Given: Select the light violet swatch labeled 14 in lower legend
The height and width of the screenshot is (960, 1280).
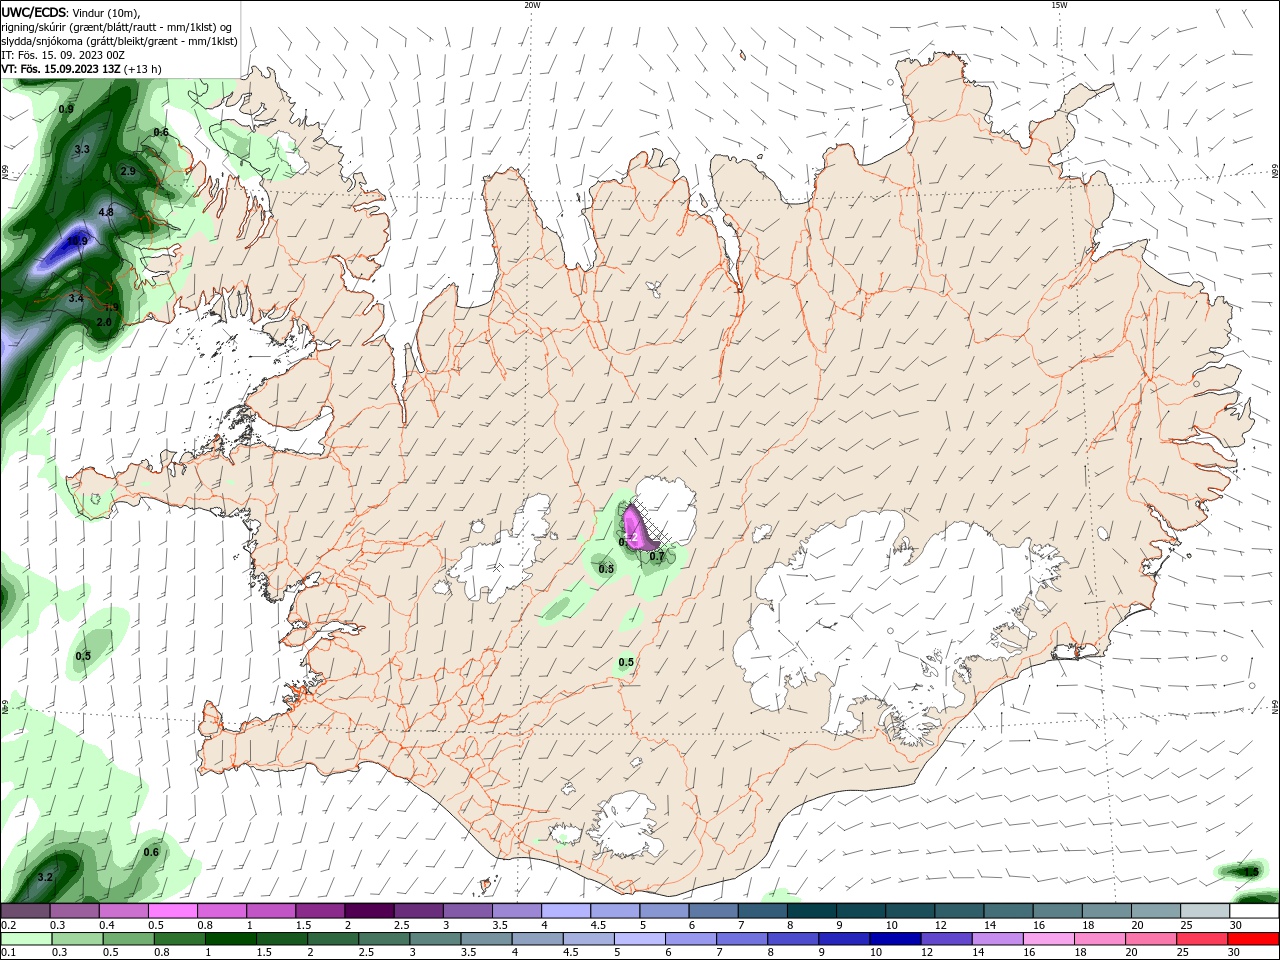Looking at the screenshot, I should pos(996,939).
